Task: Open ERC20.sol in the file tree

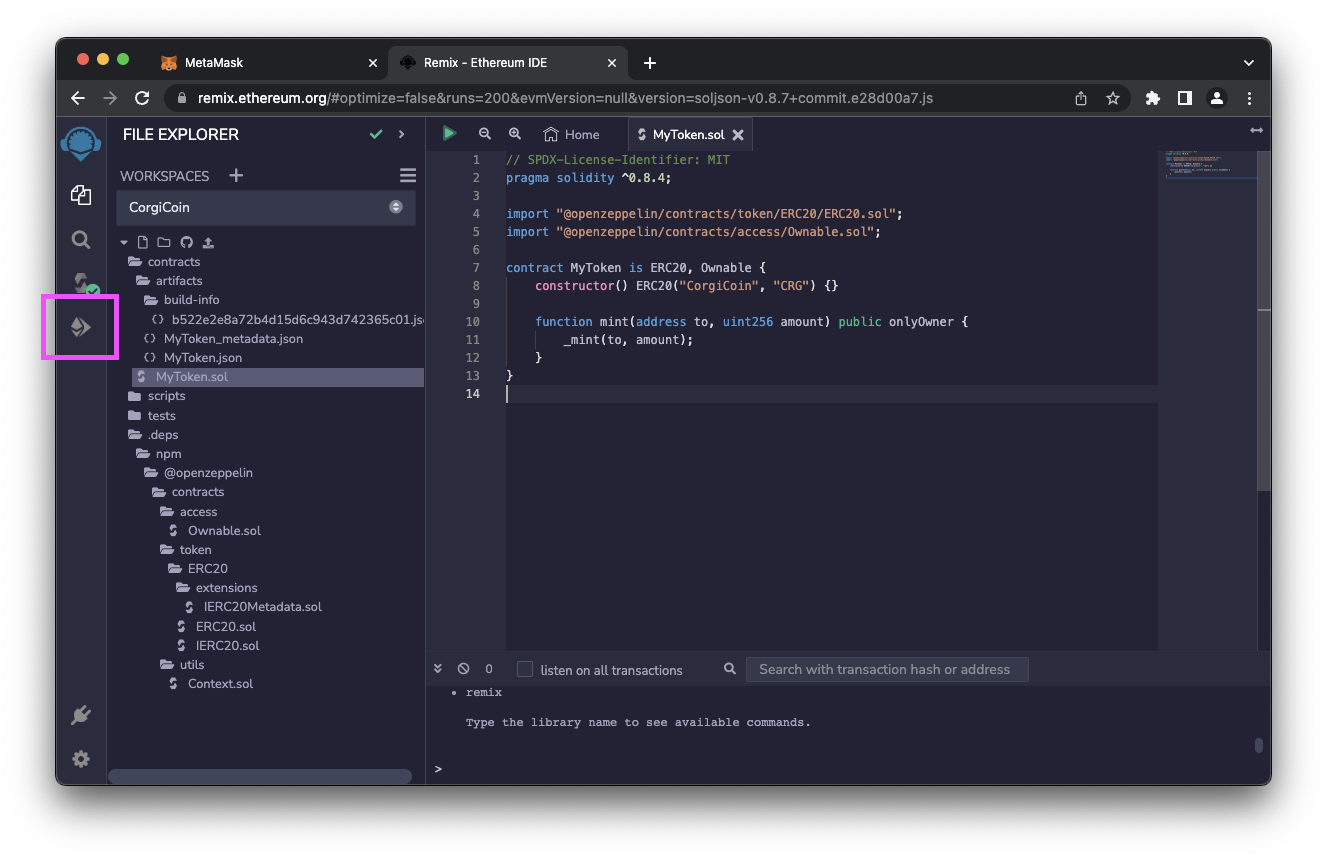Action: (x=226, y=627)
